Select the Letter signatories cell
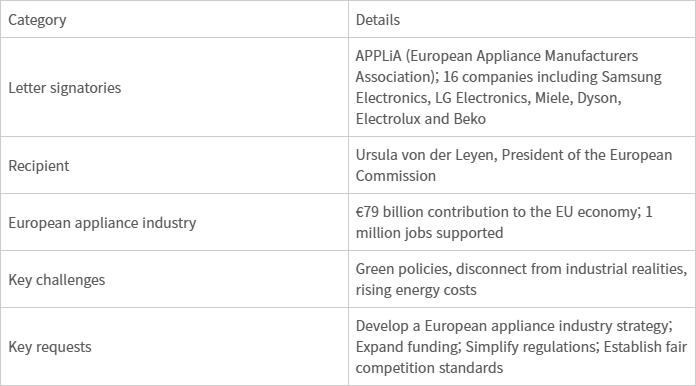696x386 pixels. coord(174,87)
